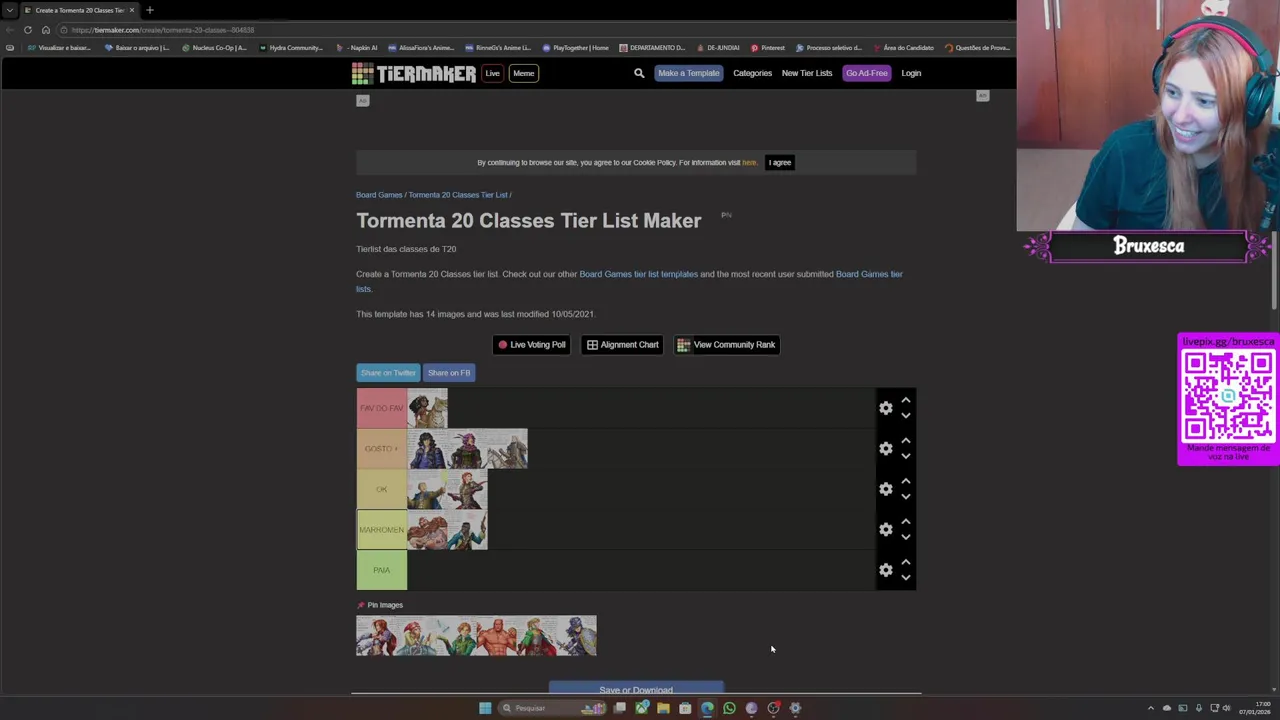Open the Login page
This screenshot has width=1280, height=720.
click(x=911, y=73)
